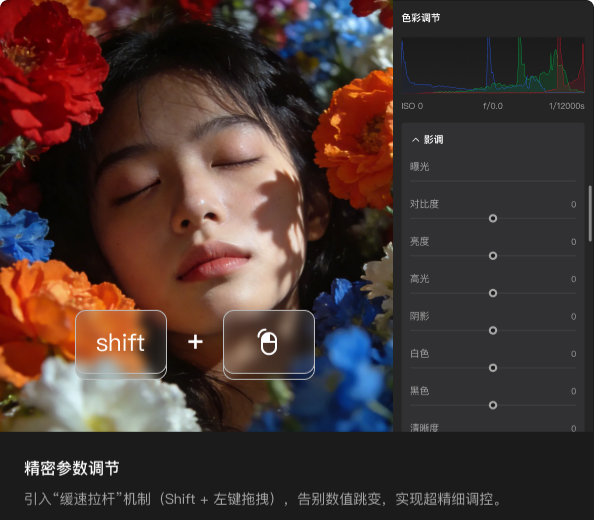Click the RGB histogram graph
The height and width of the screenshot is (520, 594).
pos(493,65)
